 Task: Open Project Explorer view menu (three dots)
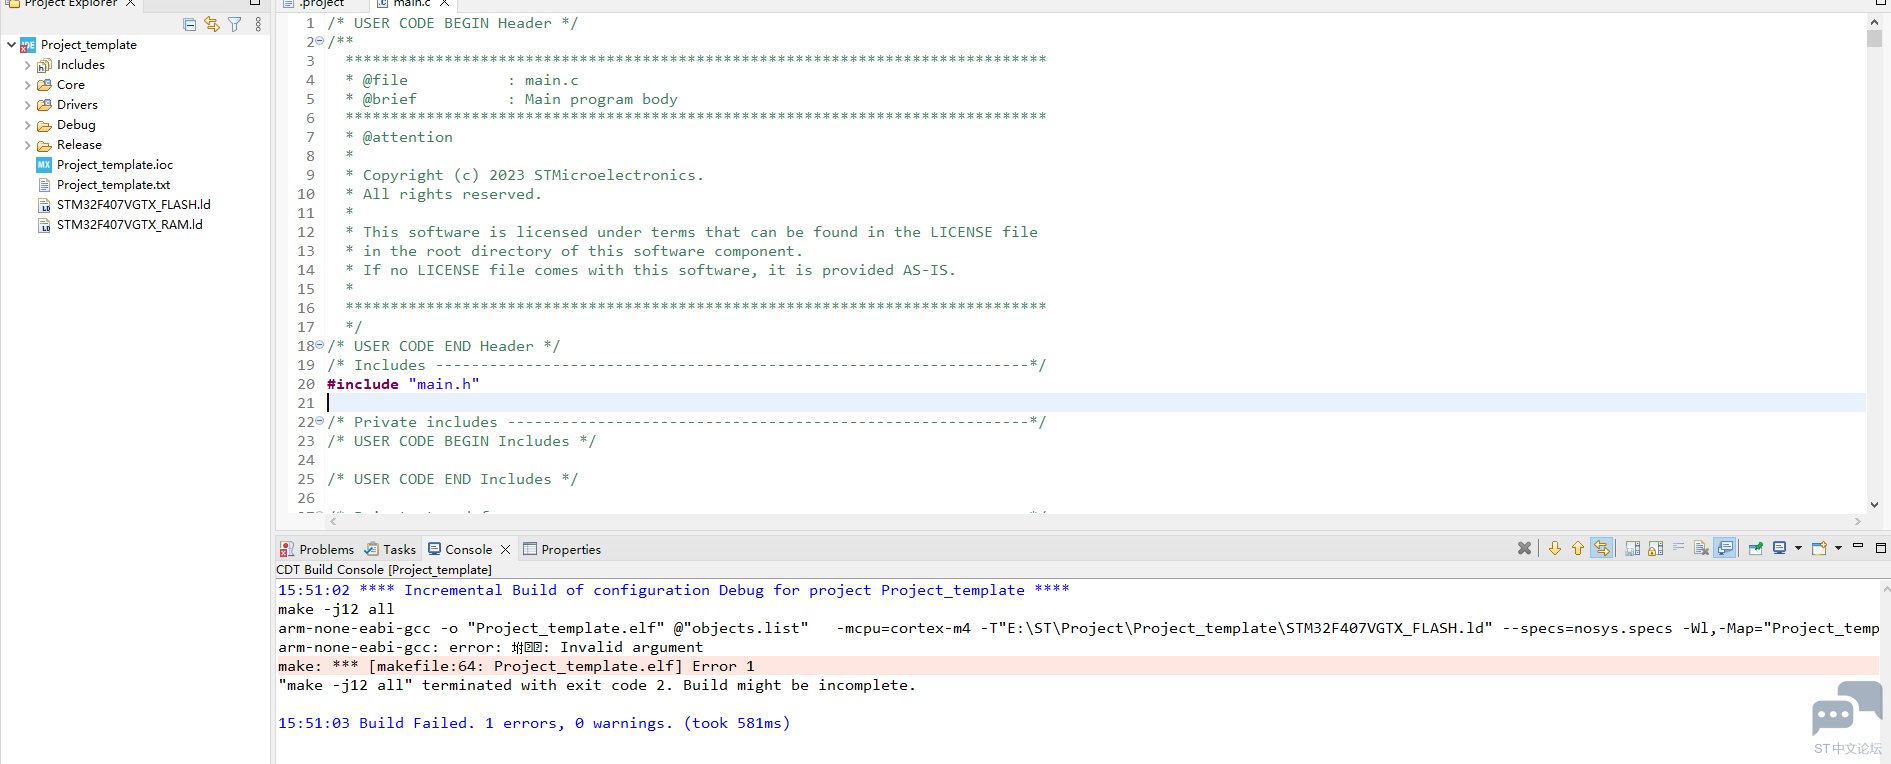click(x=258, y=24)
